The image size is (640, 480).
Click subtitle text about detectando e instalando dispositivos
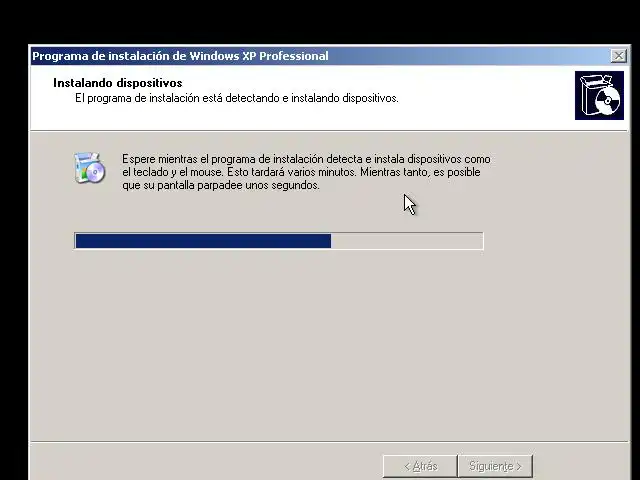pyautogui.click(x=237, y=98)
